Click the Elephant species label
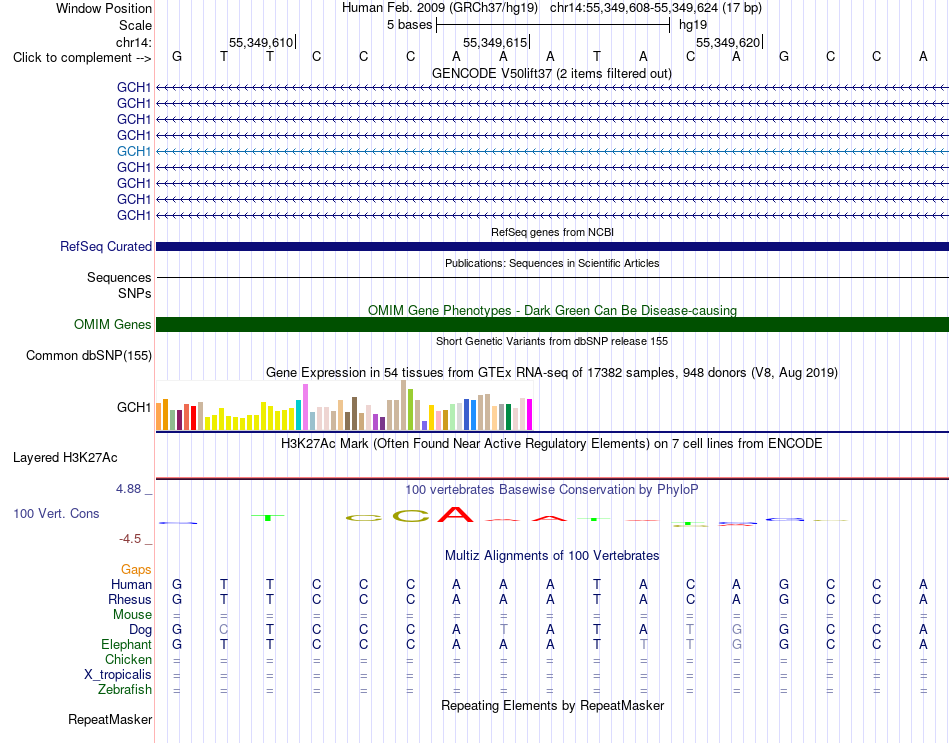 pos(127,644)
